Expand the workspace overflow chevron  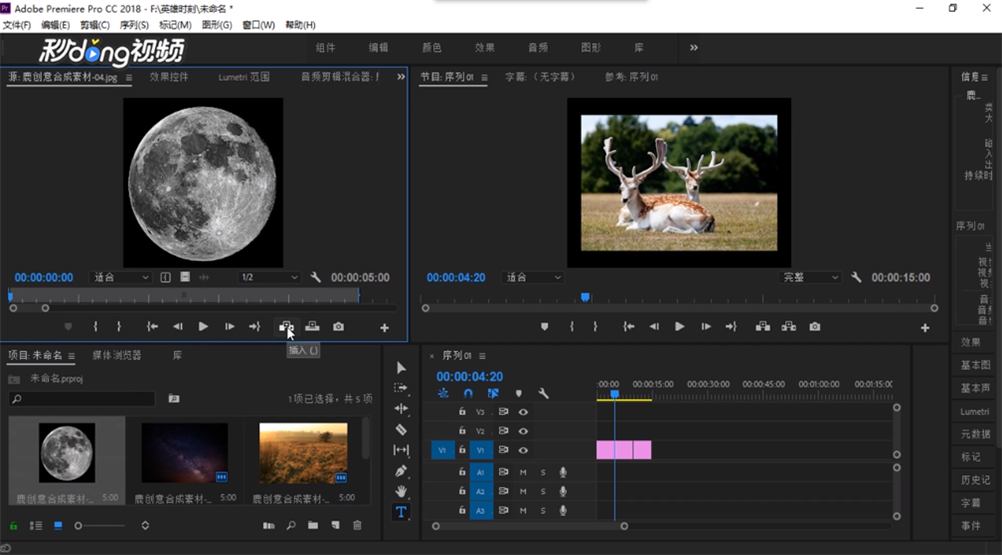693,47
